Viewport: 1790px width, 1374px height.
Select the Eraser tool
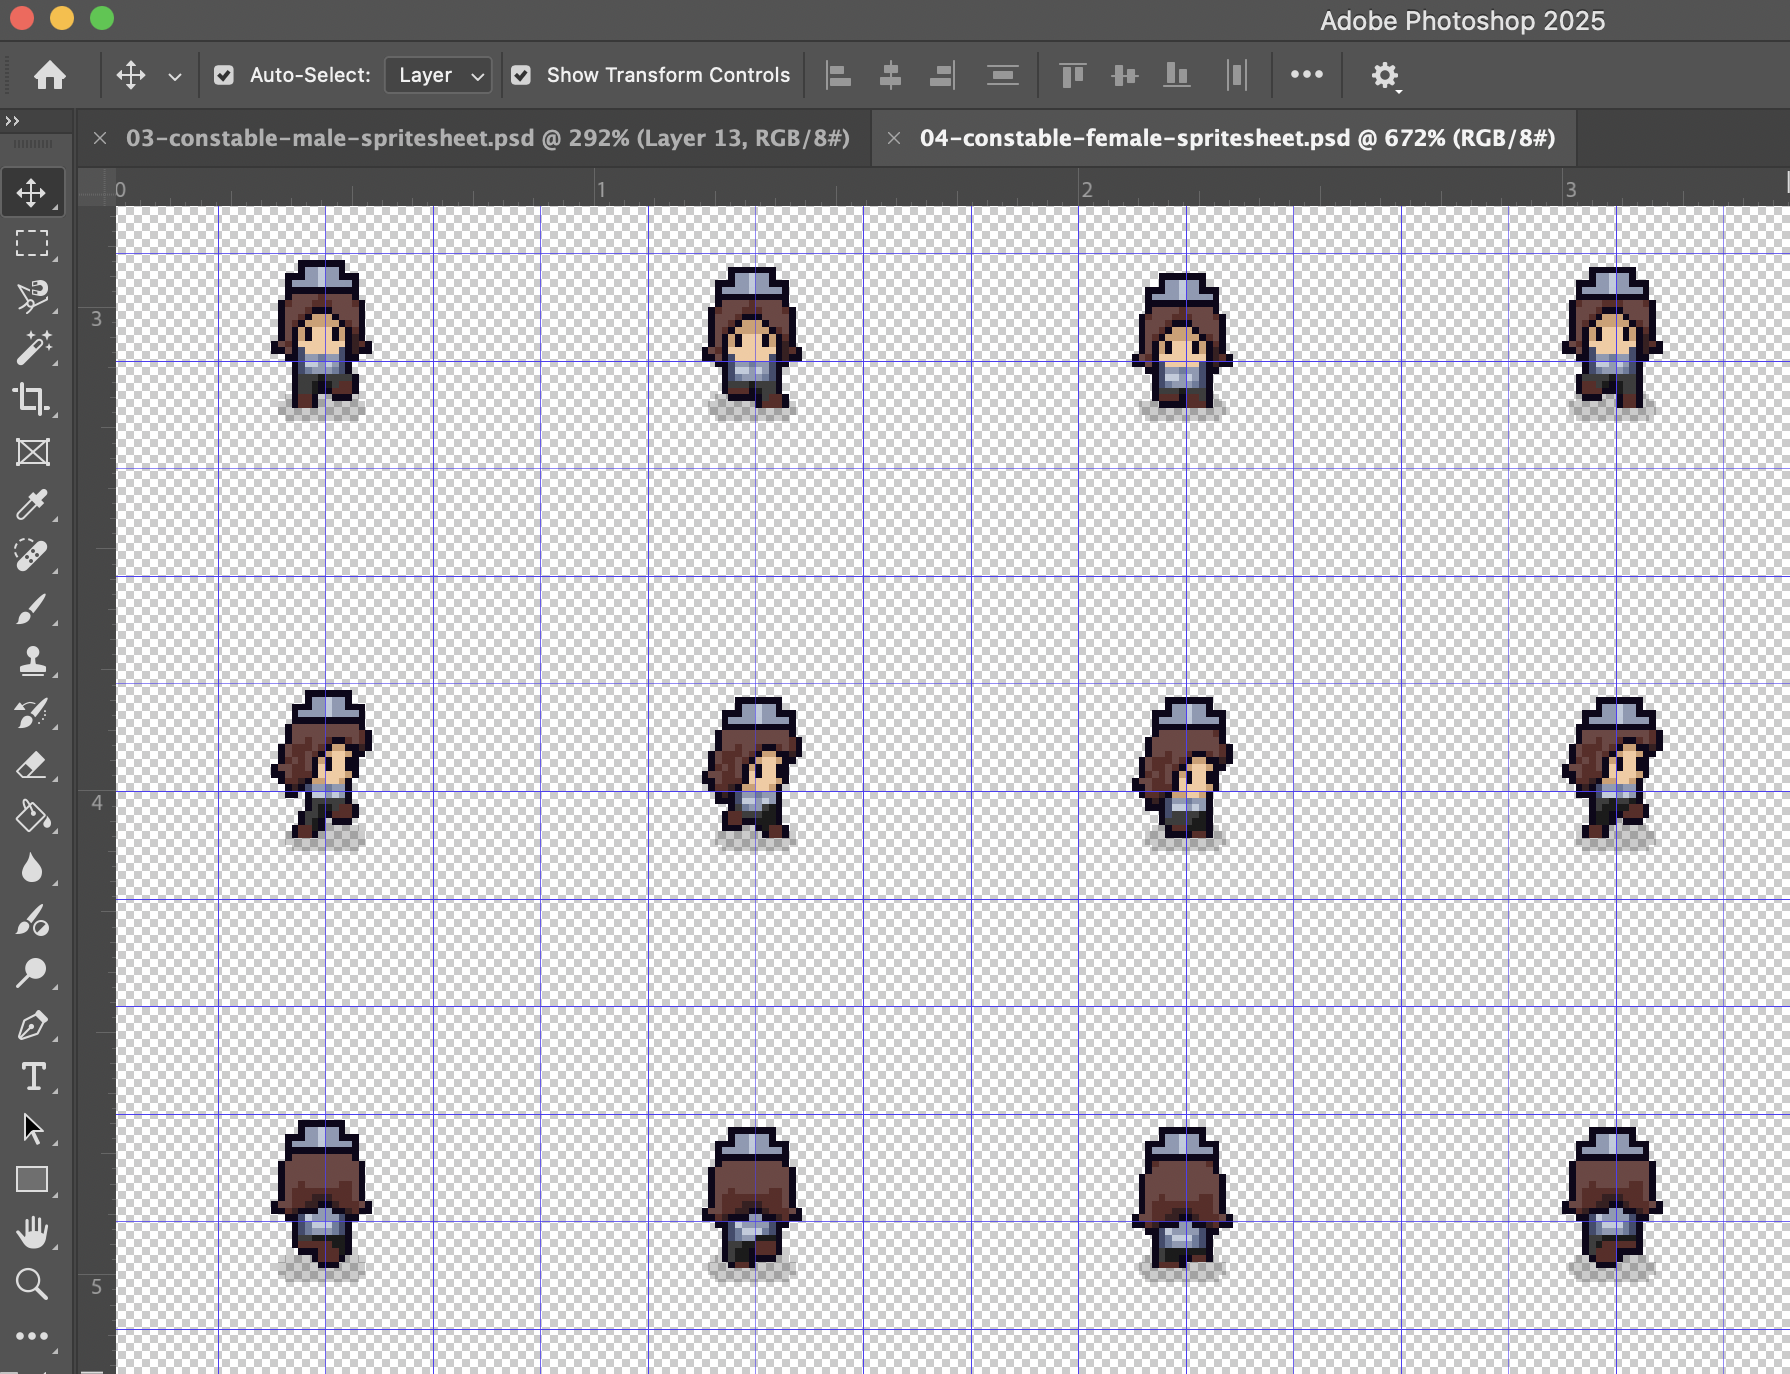[x=32, y=765]
